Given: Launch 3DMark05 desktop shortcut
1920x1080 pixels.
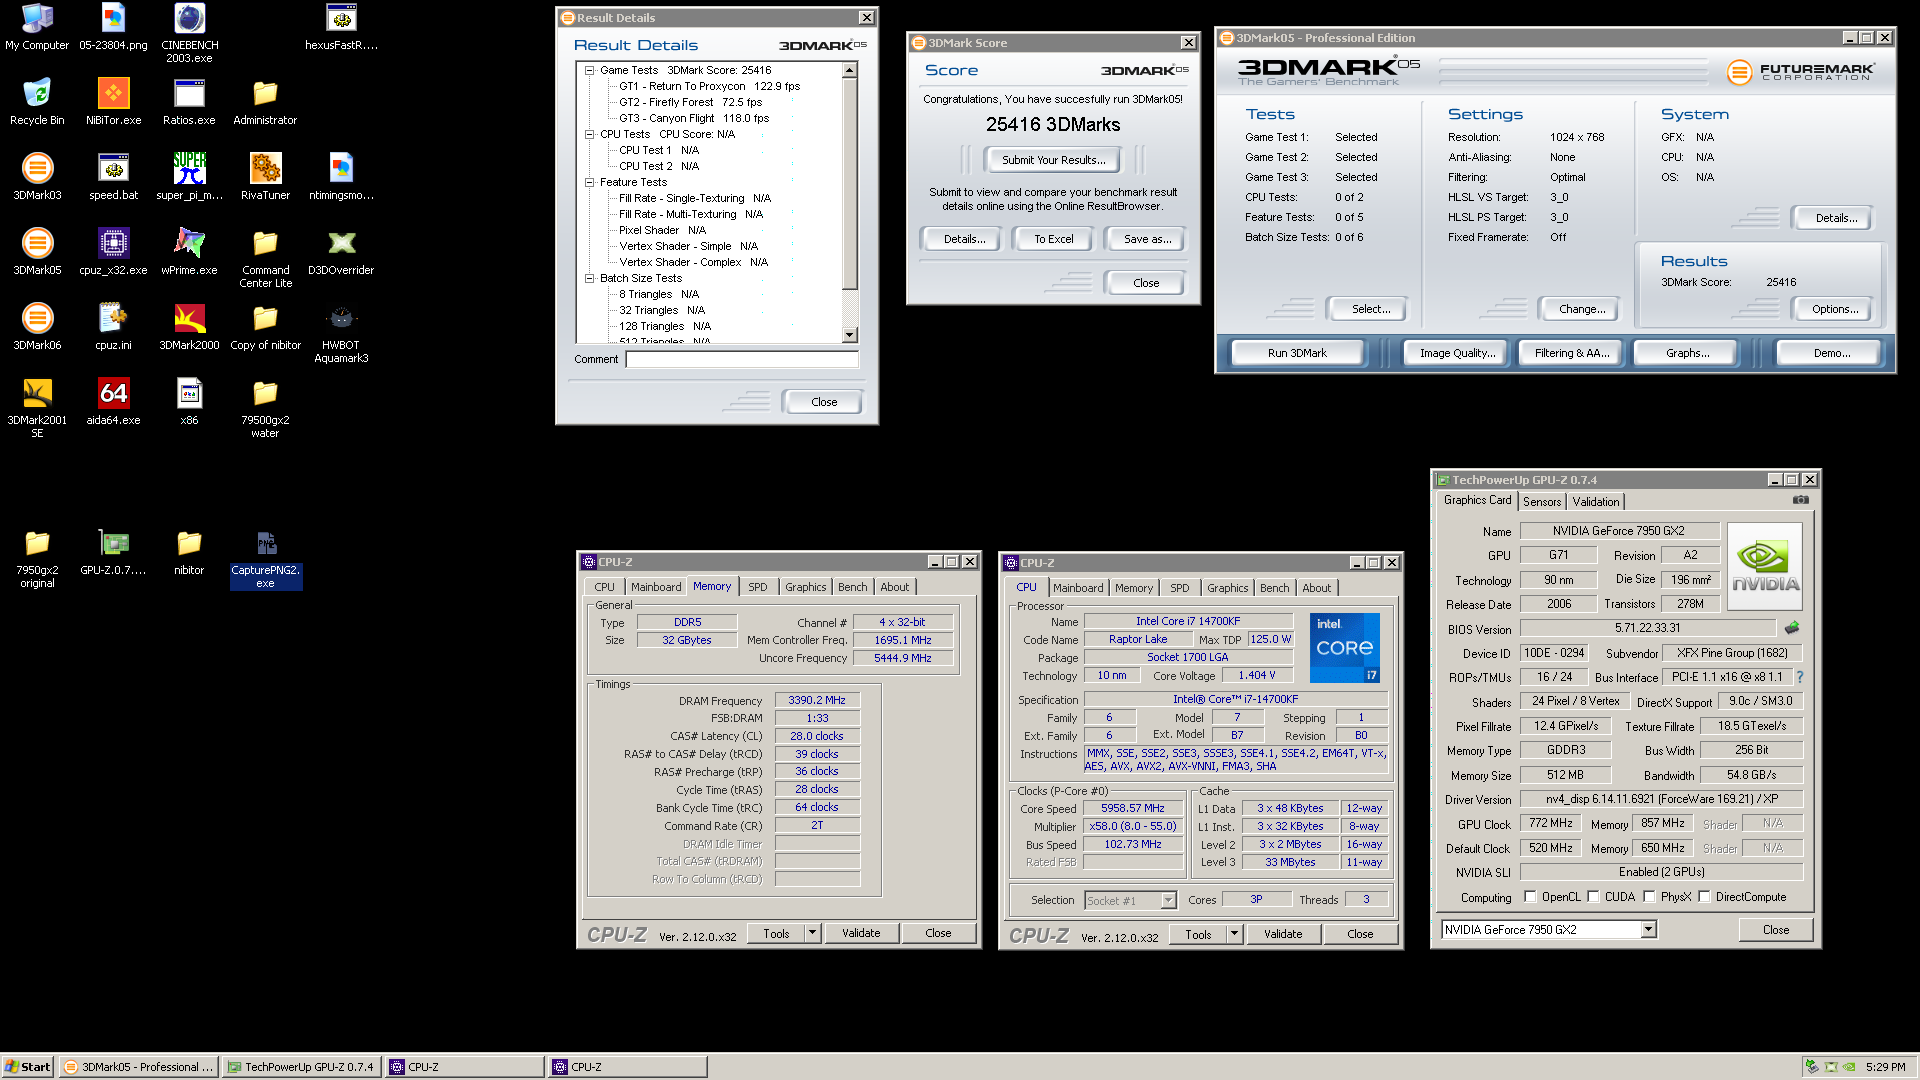Looking at the screenshot, I should click(37, 252).
